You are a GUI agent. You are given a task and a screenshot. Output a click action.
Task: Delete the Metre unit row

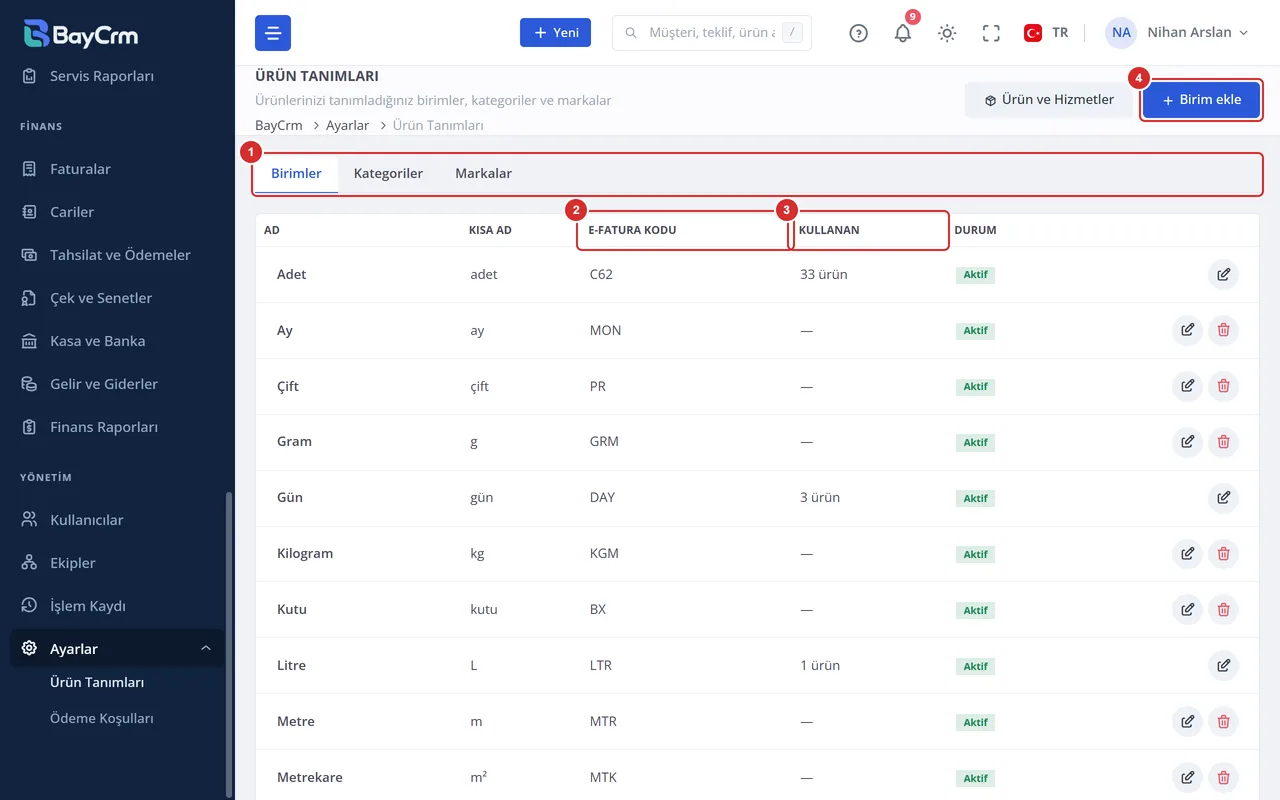pyautogui.click(x=1223, y=722)
